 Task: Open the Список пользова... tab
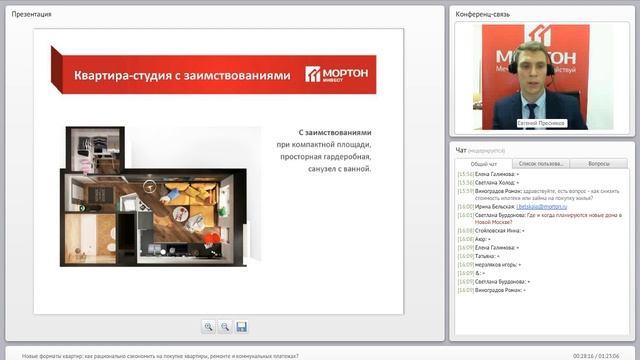pos(541,164)
